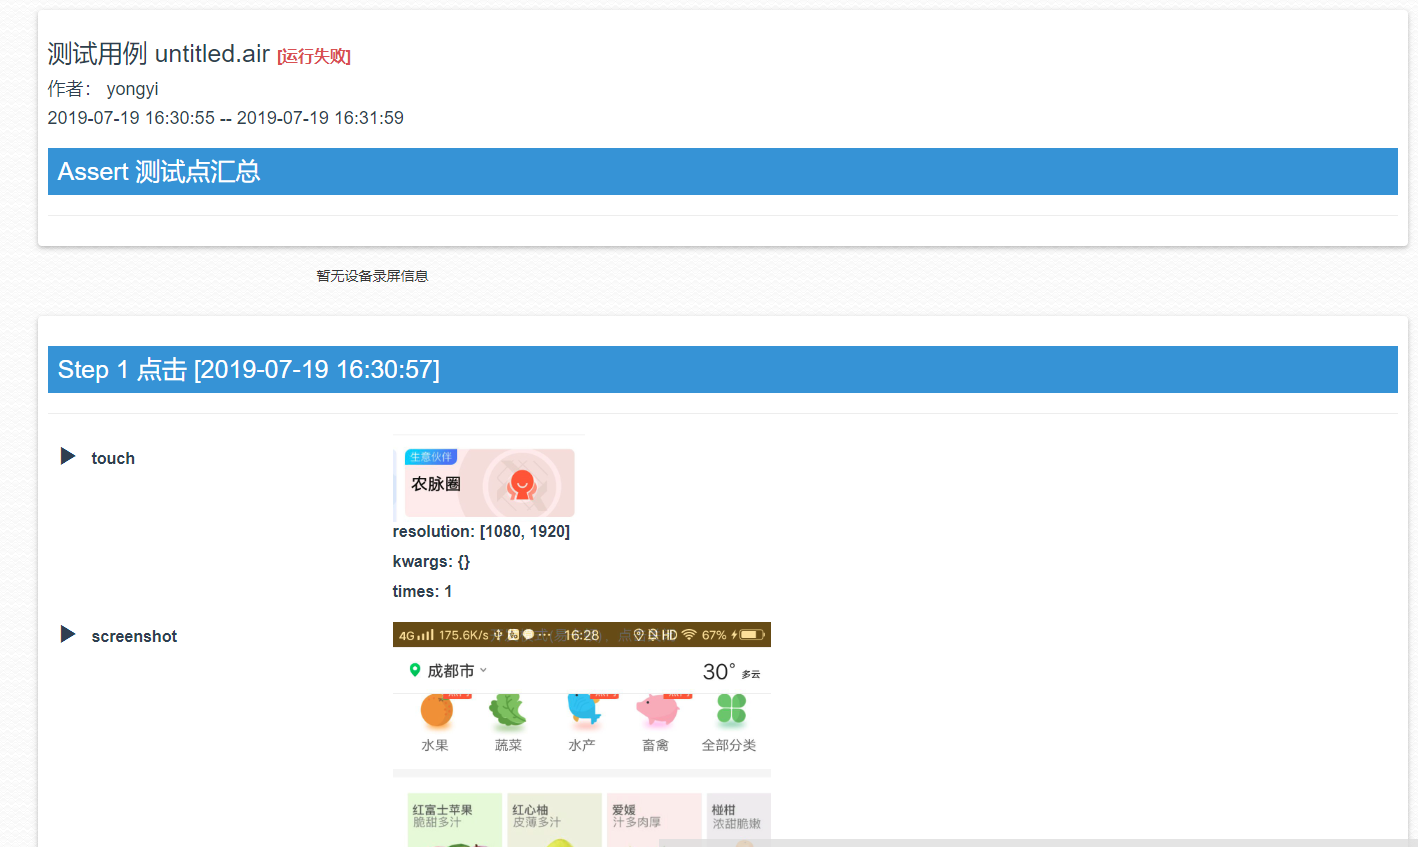Screen dimensions: 1418x847
Task: Open the 成都市 city dropdown
Action: click(x=458, y=670)
